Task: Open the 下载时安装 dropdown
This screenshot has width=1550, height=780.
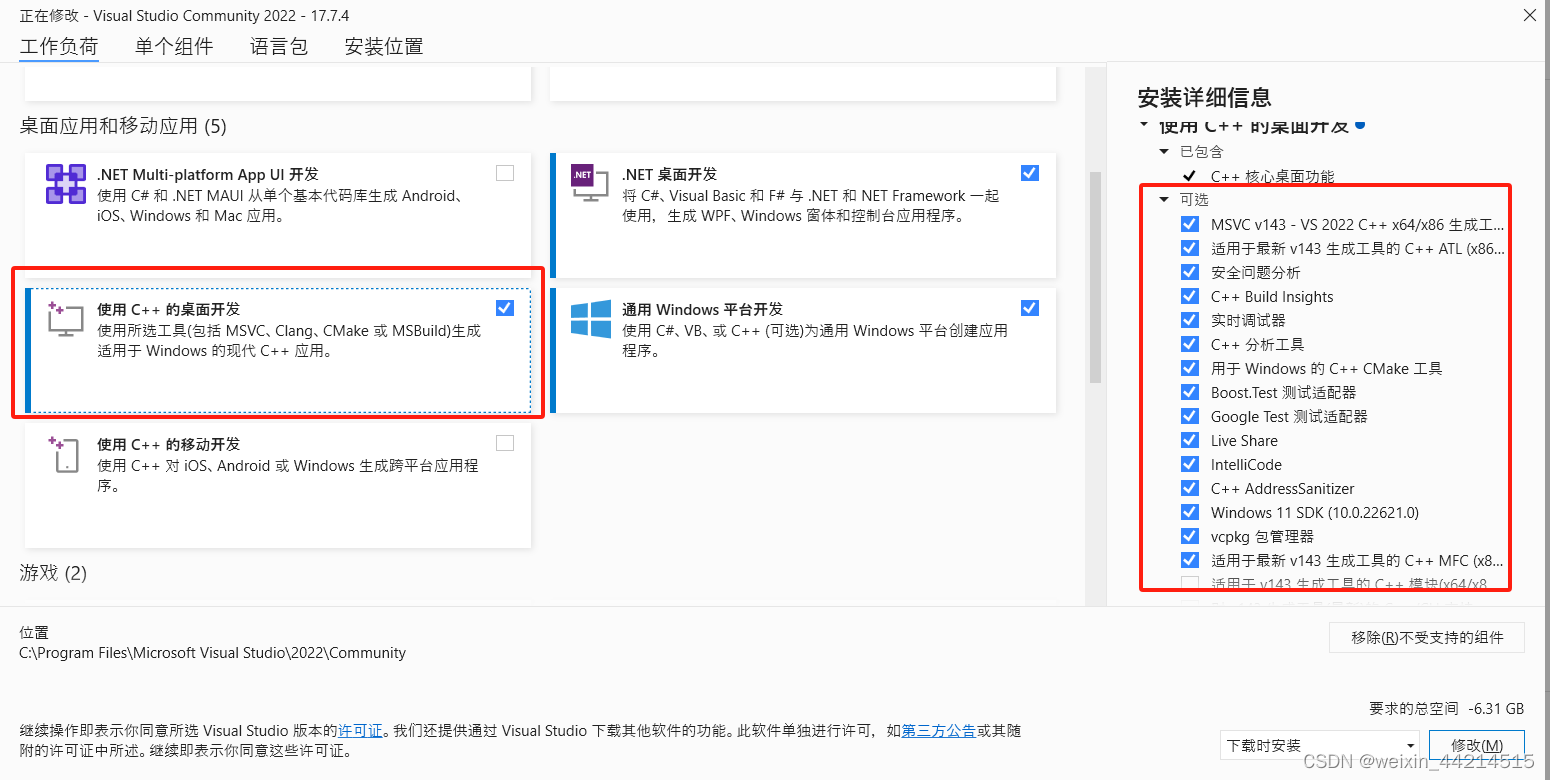Action: click(x=1321, y=745)
